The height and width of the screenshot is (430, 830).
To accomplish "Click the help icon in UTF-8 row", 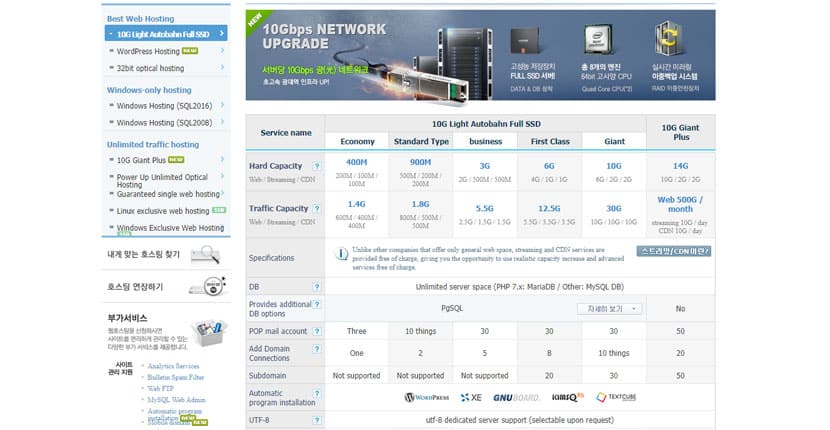I will click(317, 420).
